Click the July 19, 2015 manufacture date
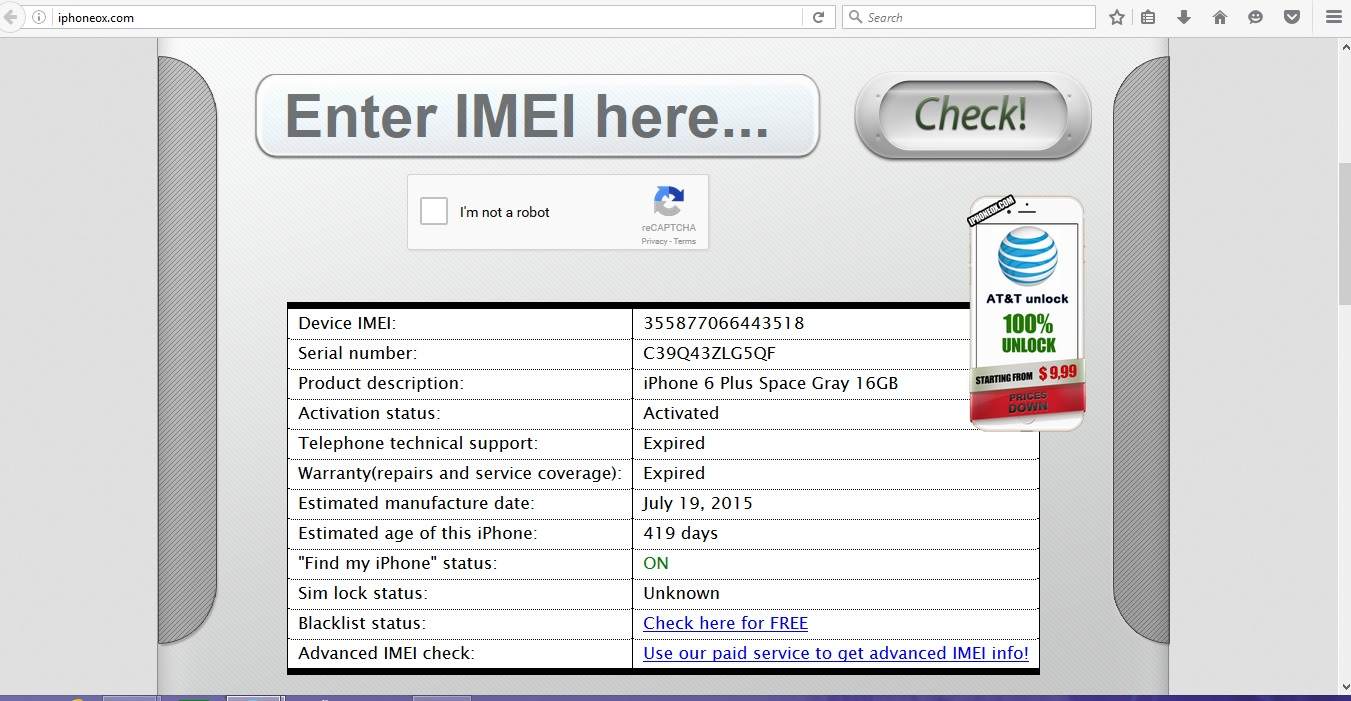The height and width of the screenshot is (701, 1351). [698, 503]
